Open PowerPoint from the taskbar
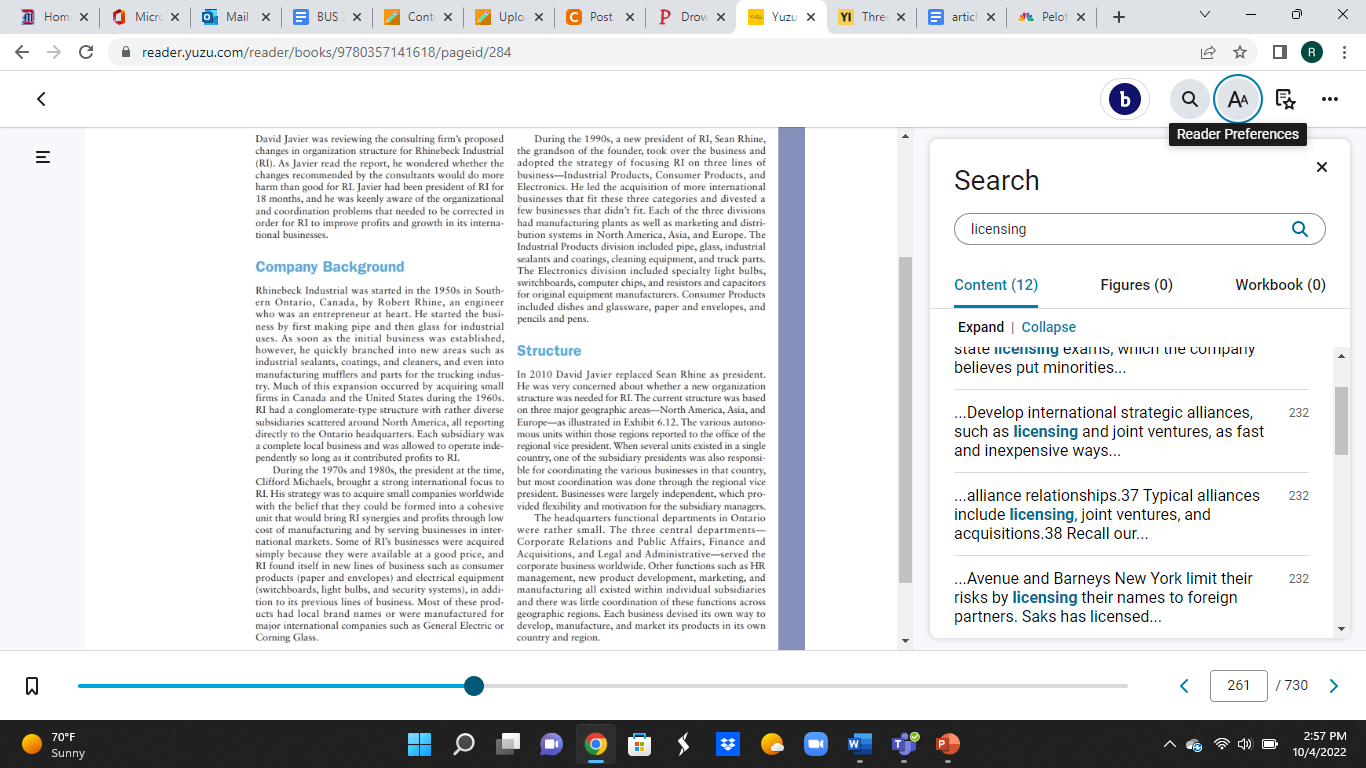This screenshot has width=1366, height=768. coord(946,744)
